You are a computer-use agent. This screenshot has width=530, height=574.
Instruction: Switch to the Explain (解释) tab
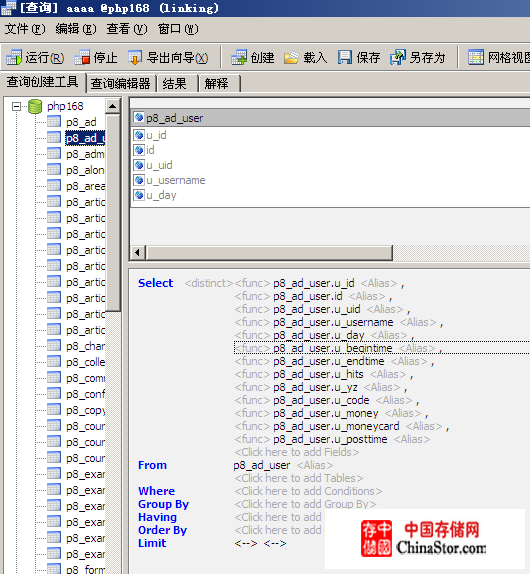[x=216, y=83]
